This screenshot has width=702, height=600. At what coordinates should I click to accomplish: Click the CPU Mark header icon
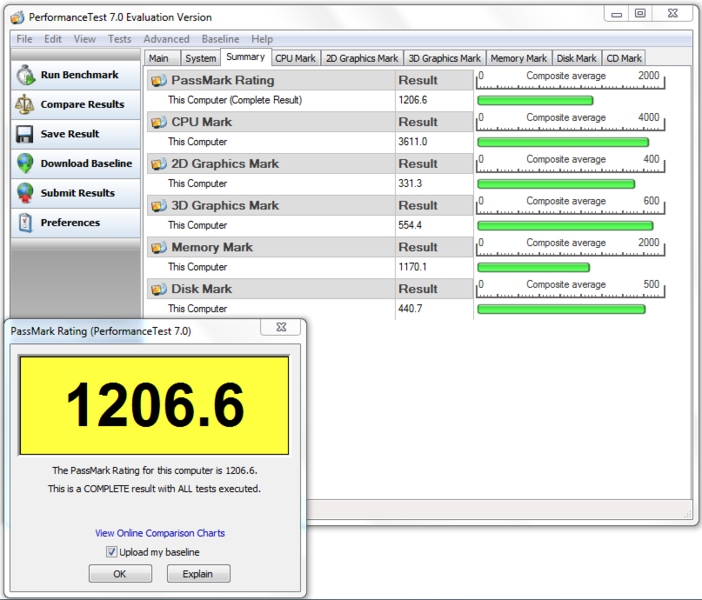coord(158,122)
